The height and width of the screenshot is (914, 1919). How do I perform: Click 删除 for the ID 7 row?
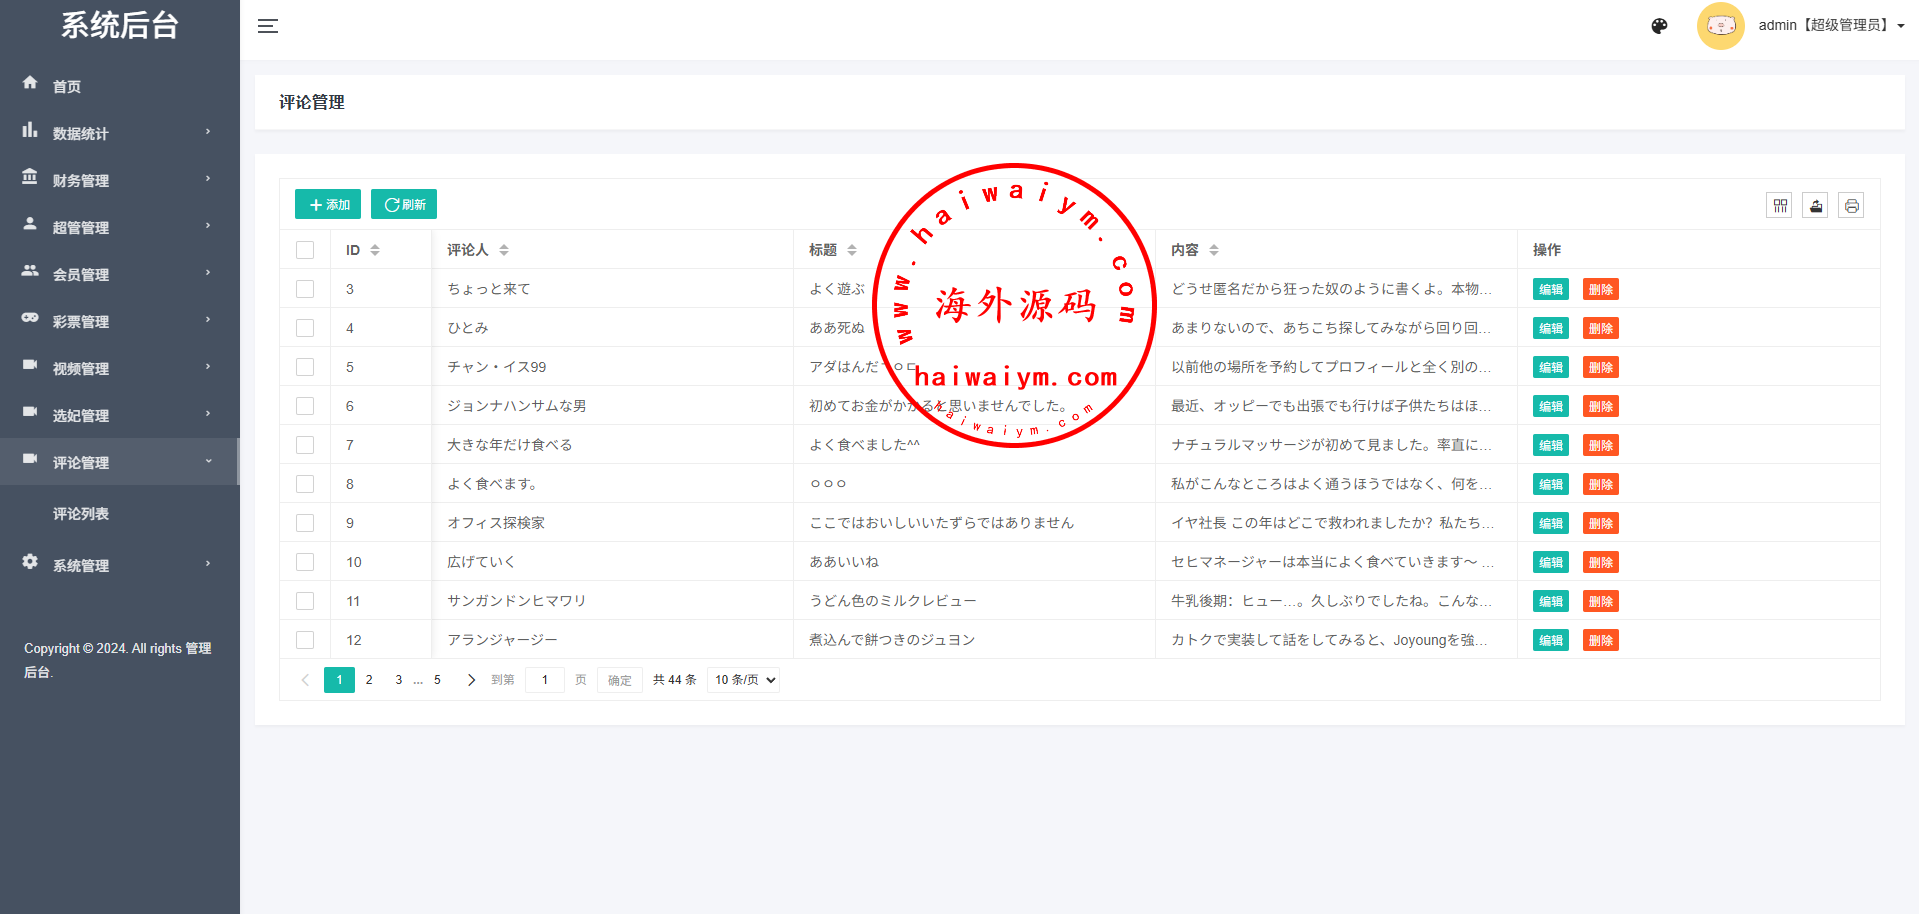(1600, 446)
